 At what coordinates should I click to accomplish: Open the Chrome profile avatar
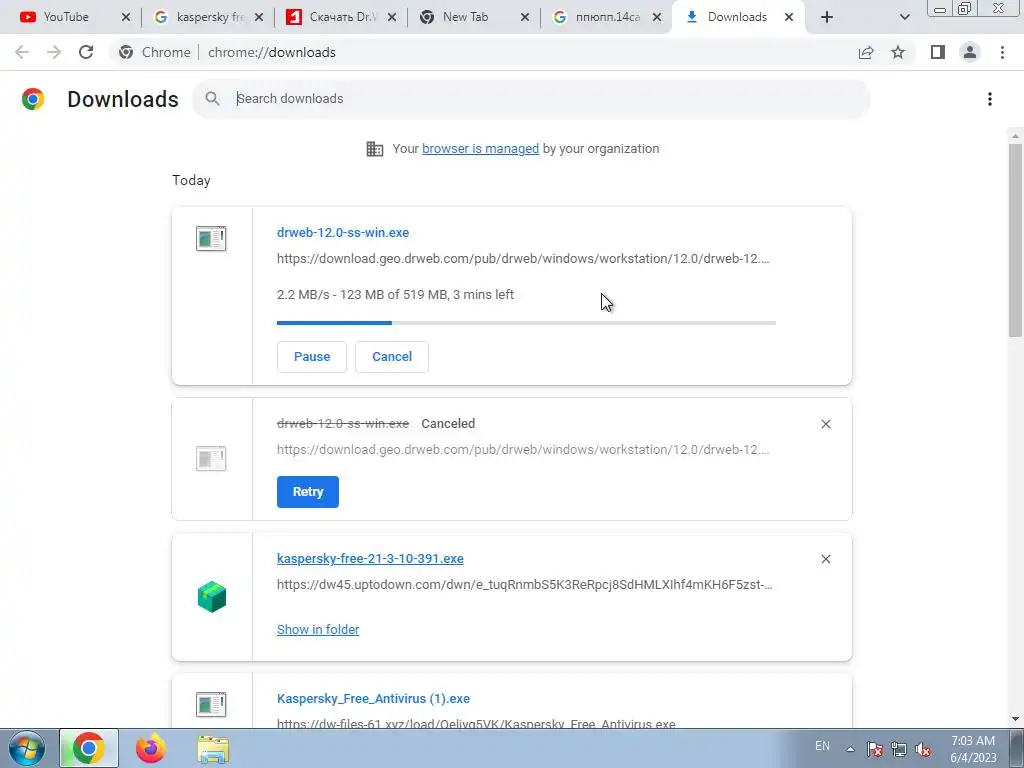pyautogui.click(x=970, y=52)
